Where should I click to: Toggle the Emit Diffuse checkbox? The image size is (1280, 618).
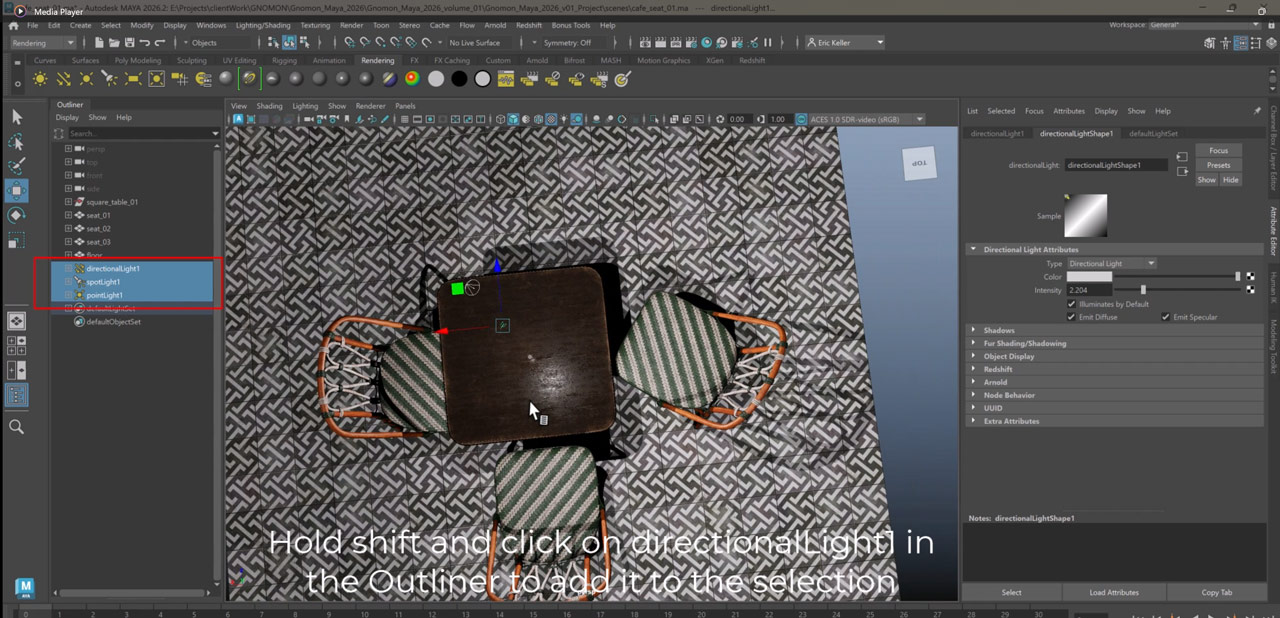tap(1072, 317)
